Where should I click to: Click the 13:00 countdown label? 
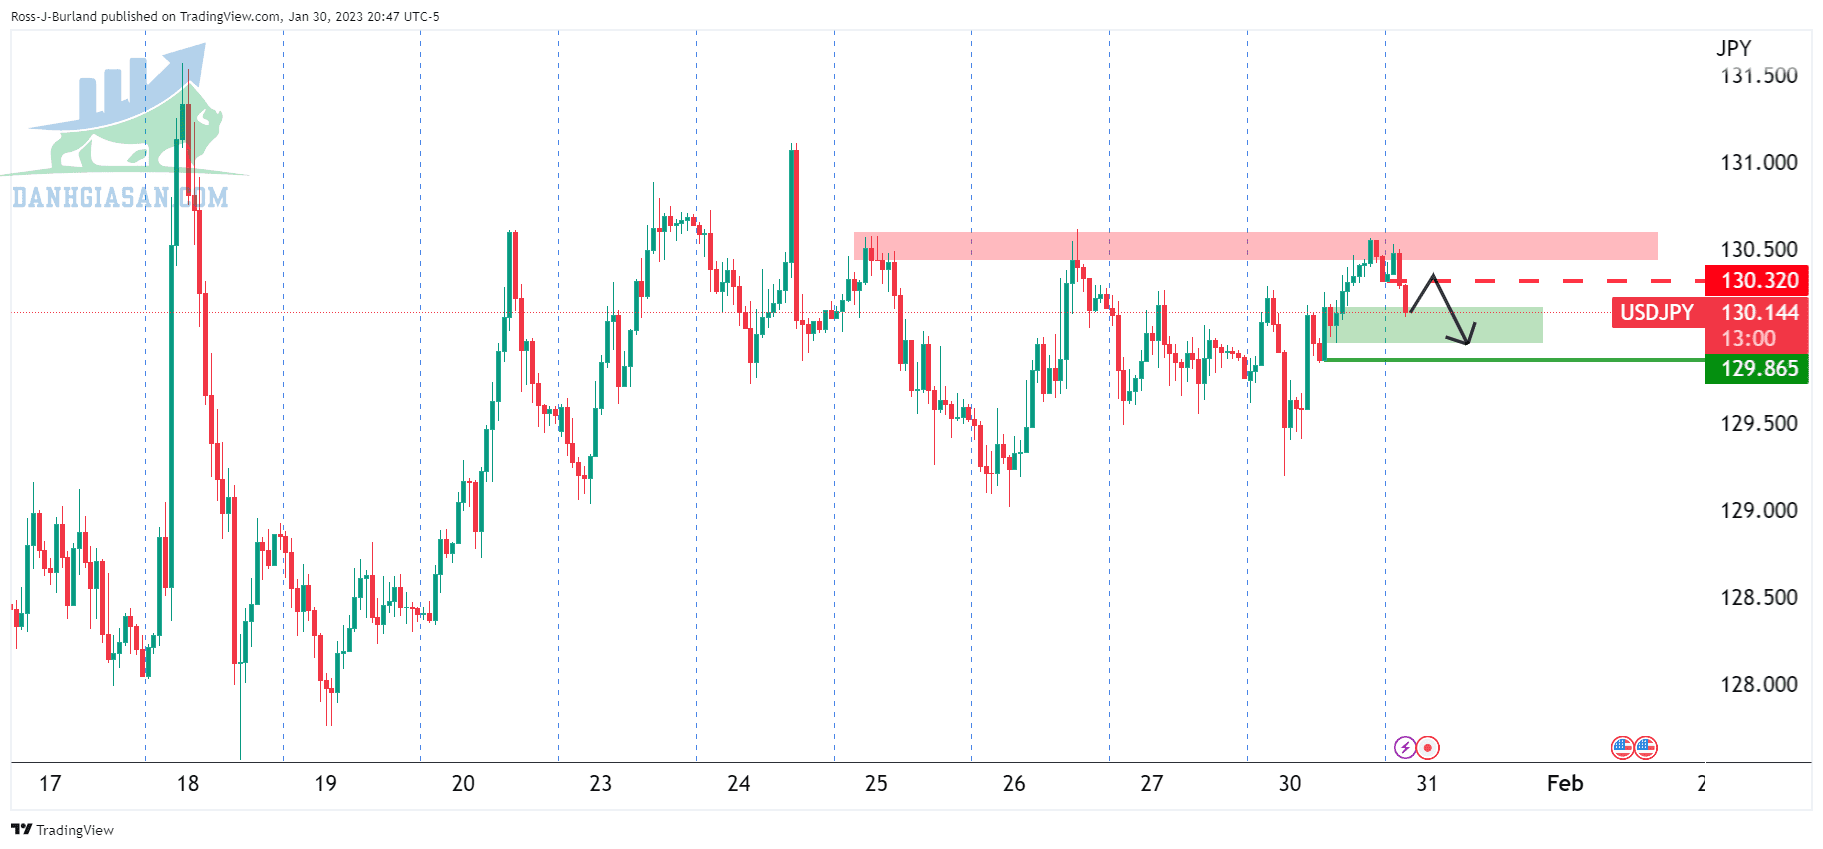coord(1748,339)
